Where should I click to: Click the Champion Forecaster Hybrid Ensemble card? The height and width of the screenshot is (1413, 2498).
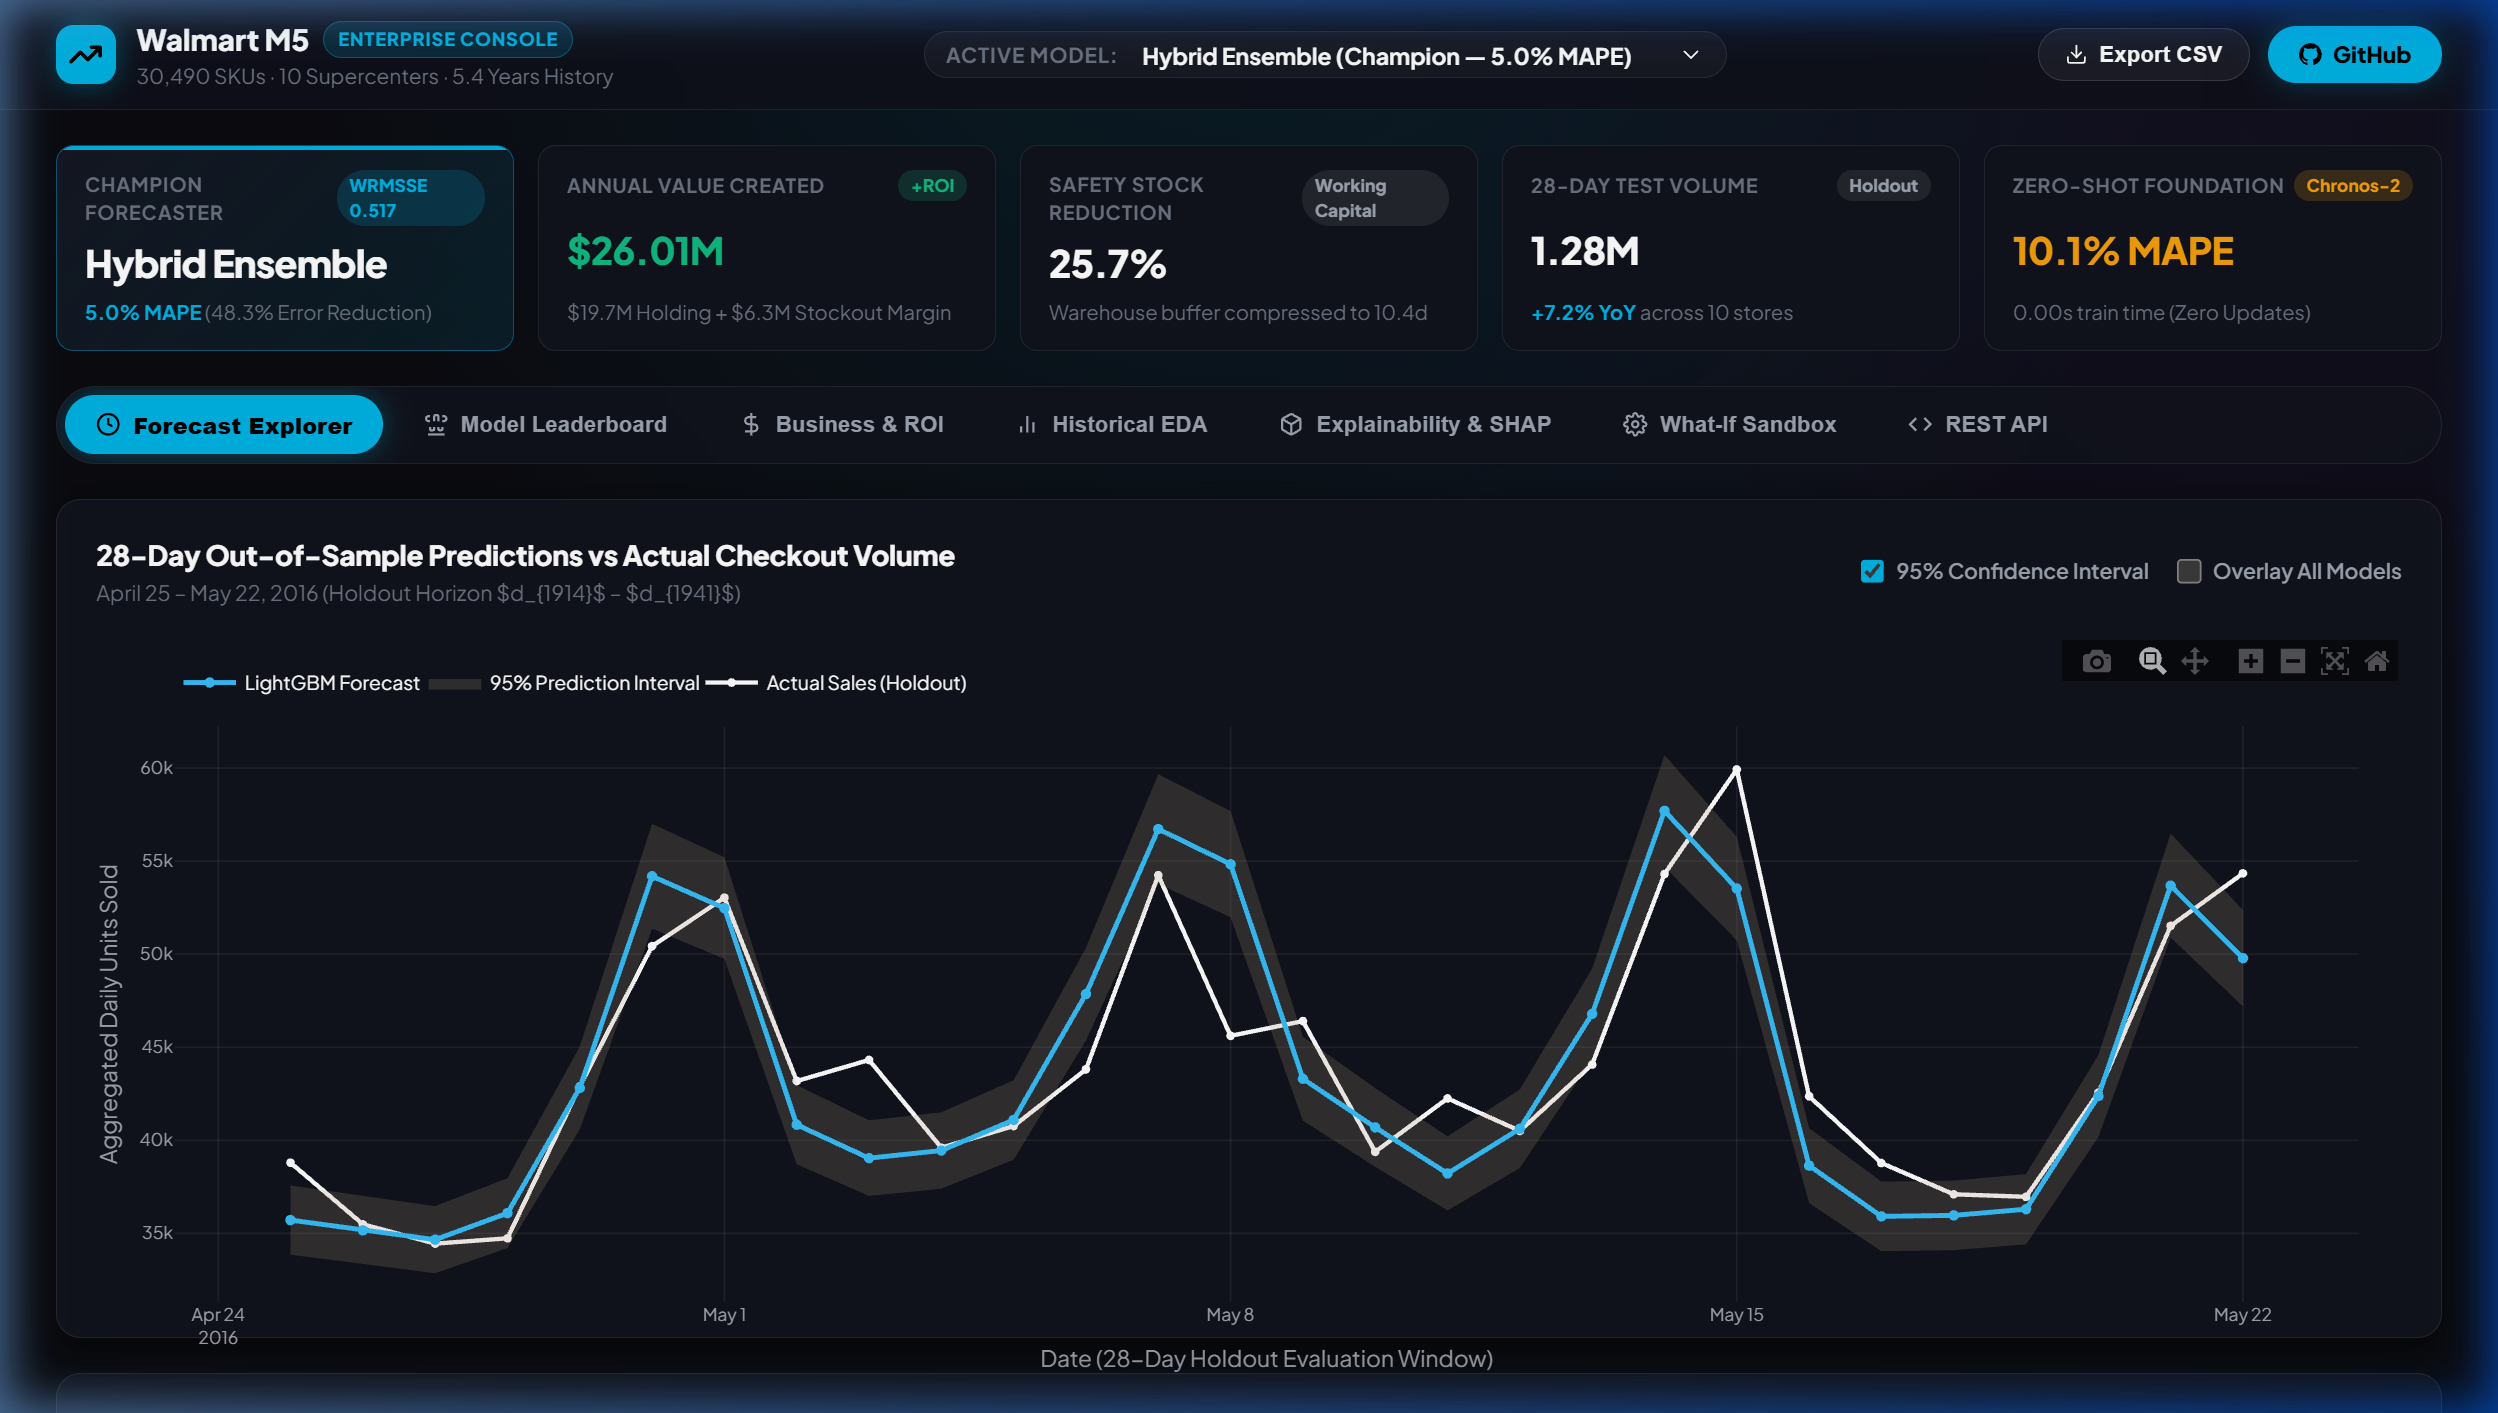(x=285, y=248)
